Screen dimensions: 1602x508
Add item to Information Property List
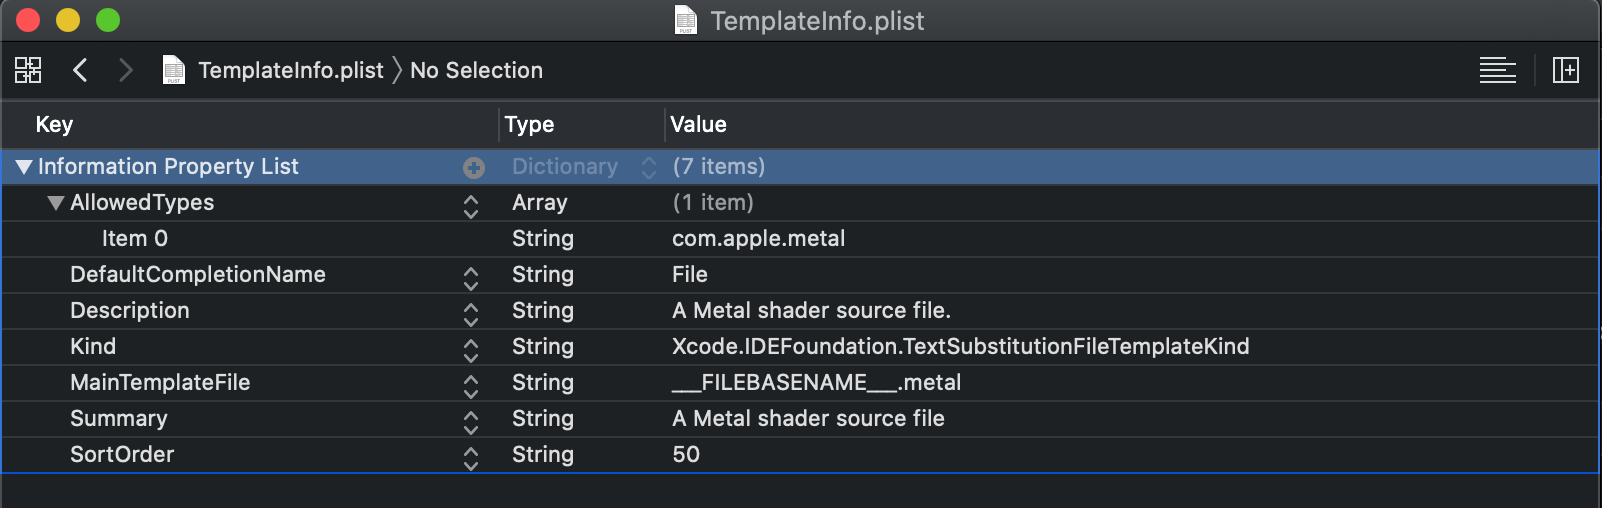(x=474, y=168)
